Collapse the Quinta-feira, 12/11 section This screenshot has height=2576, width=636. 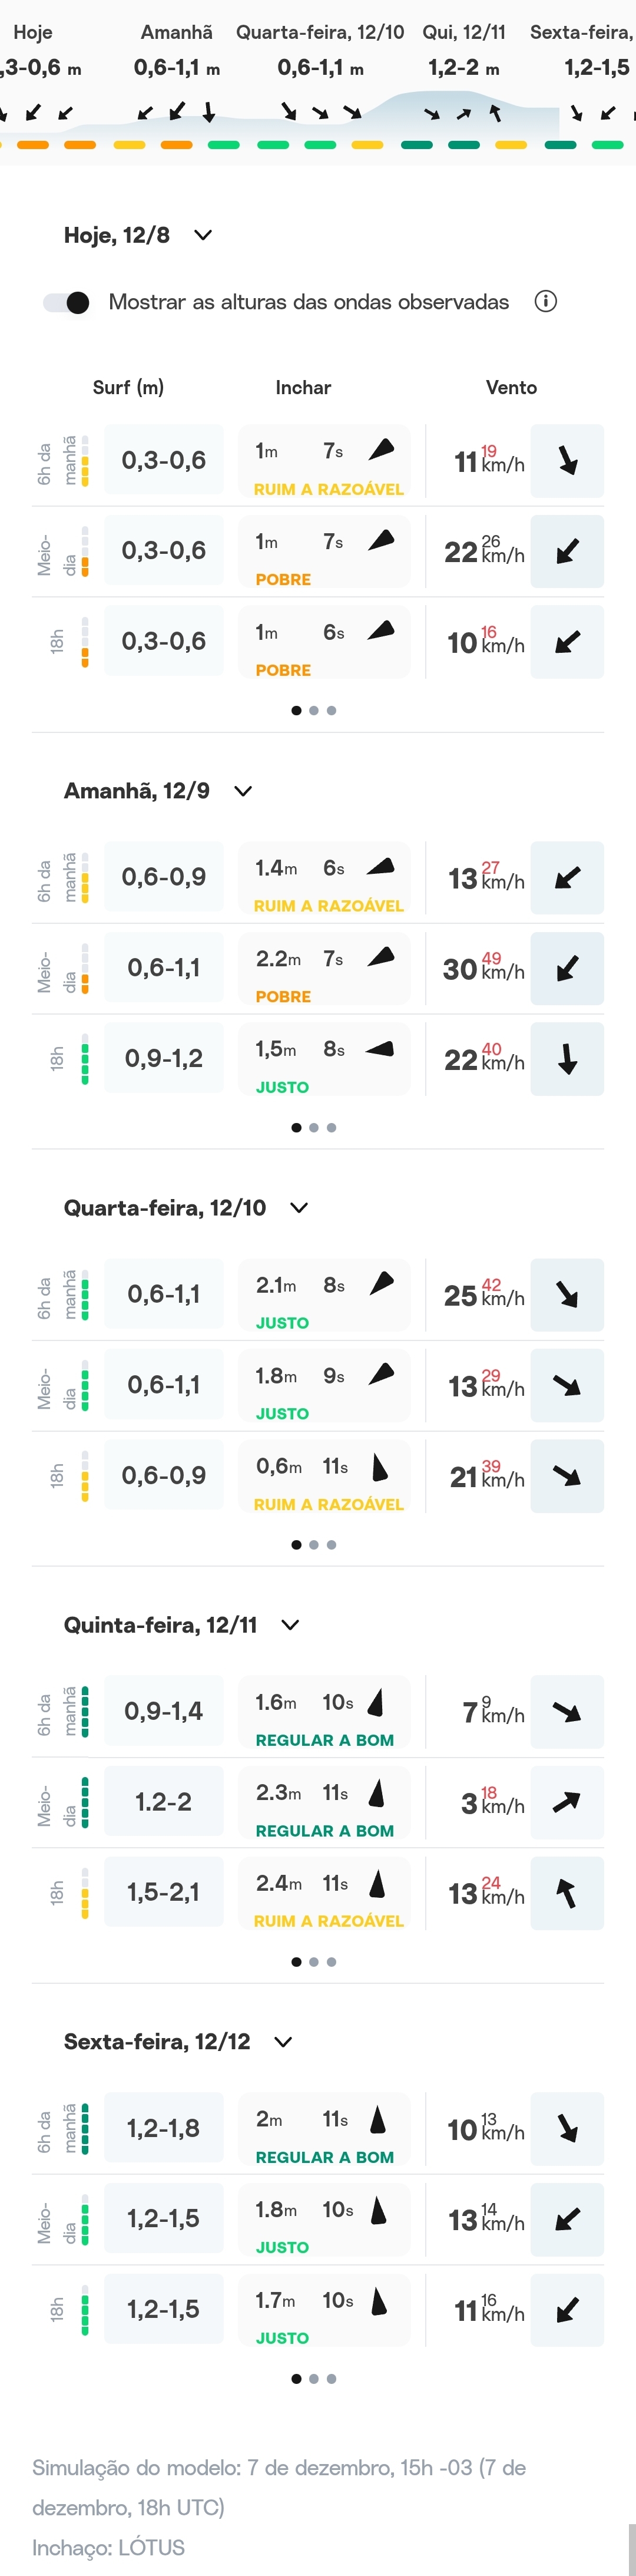tap(290, 1624)
